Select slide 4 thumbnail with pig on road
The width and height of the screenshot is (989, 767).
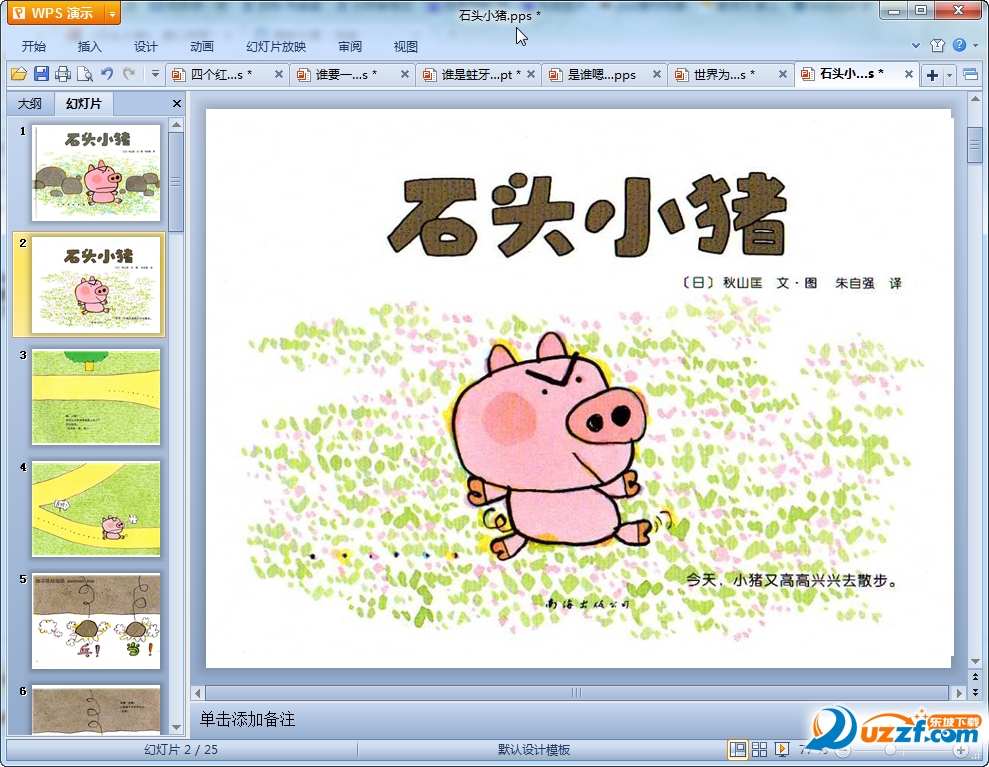click(x=96, y=508)
